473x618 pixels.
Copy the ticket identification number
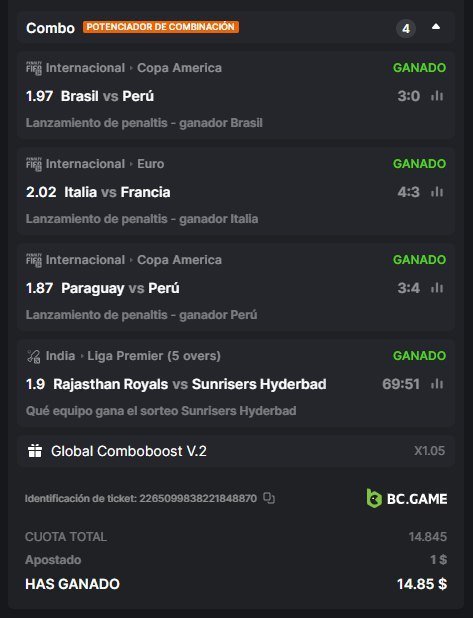coord(269,498)
